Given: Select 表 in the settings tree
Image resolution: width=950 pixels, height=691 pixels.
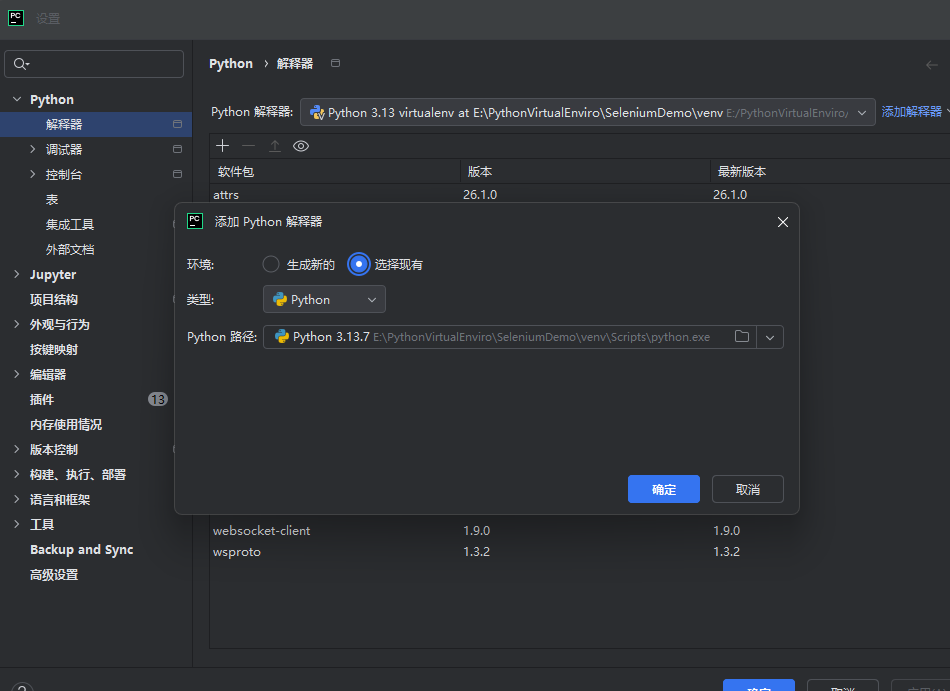Looking at the screenshot, I should pos(52,199).
